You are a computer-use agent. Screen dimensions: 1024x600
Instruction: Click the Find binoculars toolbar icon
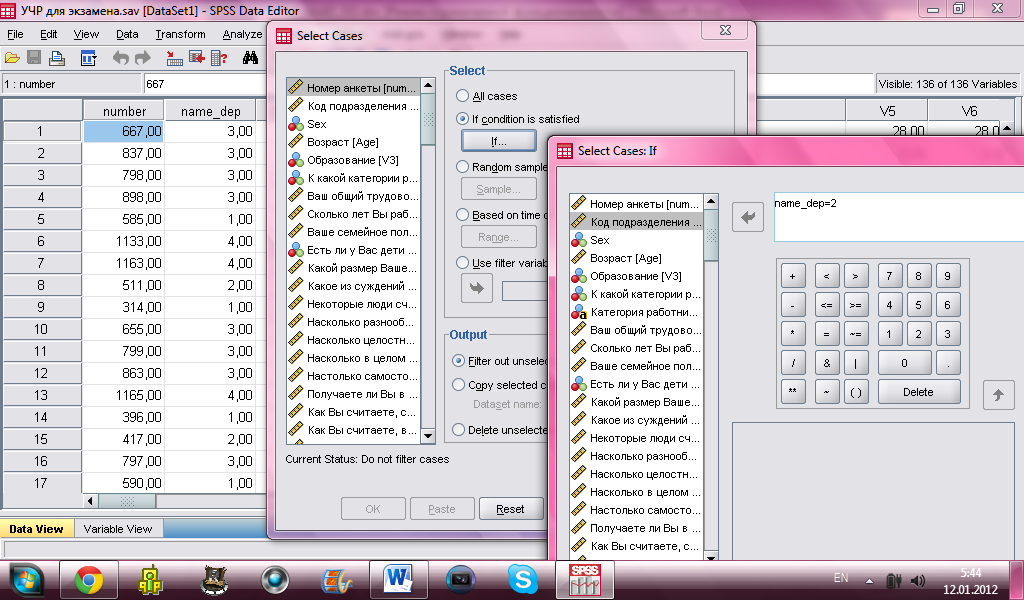pyautogui.click(x=250, y=58)
